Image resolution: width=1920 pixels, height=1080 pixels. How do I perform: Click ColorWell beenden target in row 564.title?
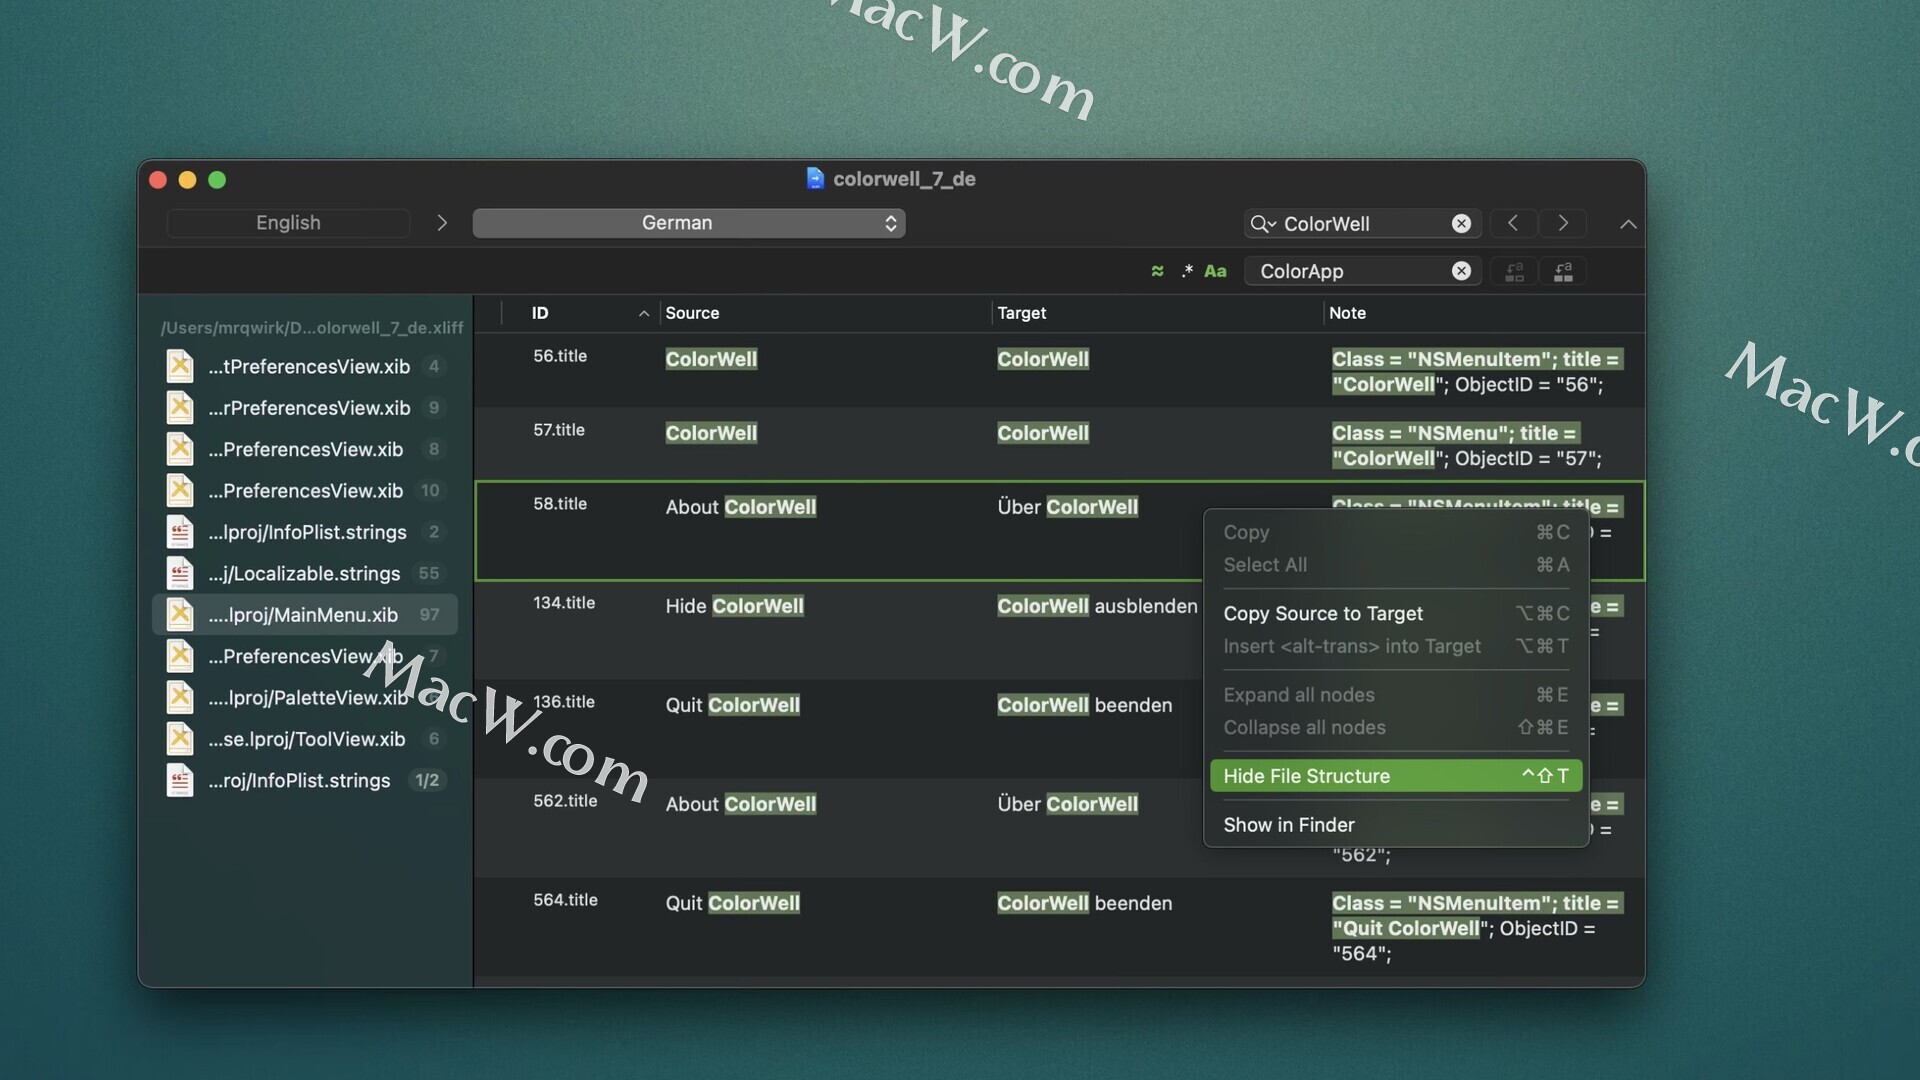pyautogui.click(x=1085, y=903)
